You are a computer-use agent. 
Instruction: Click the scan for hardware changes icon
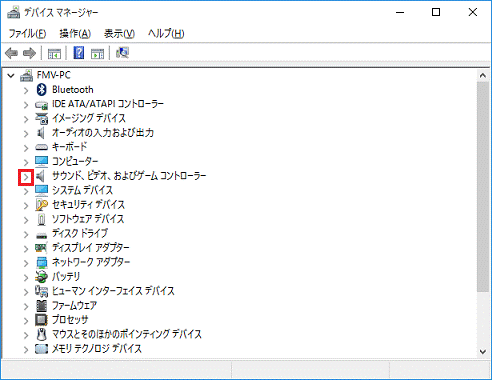click(122, 53)
